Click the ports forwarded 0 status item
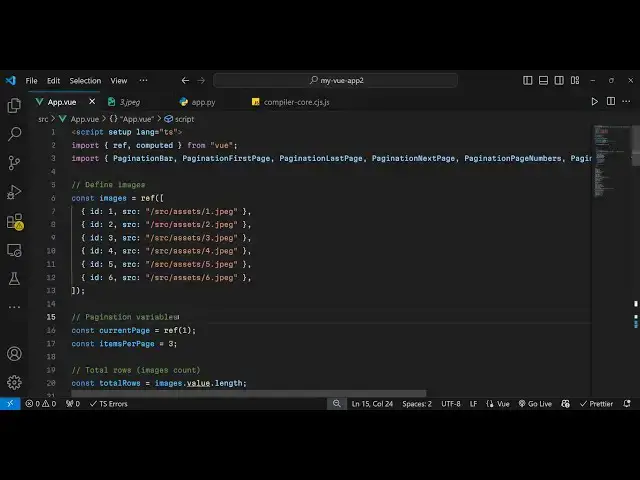 [73, 404]
